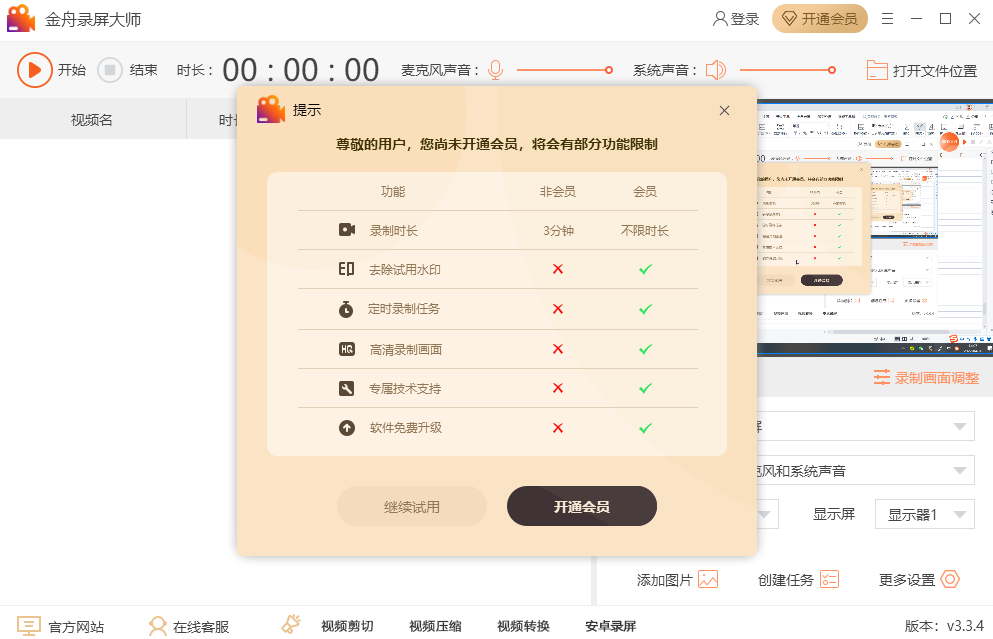Click the 专属技术支持 row text
The image size is (993, 639).
pyautogui.click(x=405, y=389)
